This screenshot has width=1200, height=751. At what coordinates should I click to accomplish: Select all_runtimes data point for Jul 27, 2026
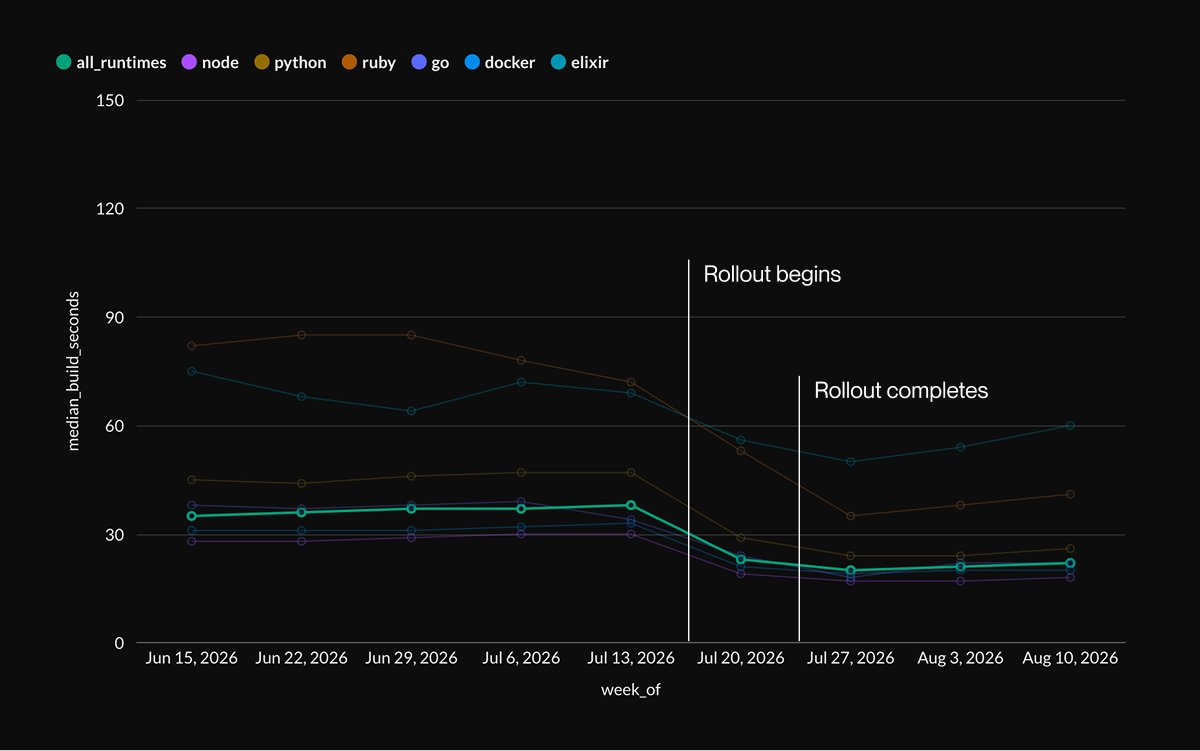850,570
